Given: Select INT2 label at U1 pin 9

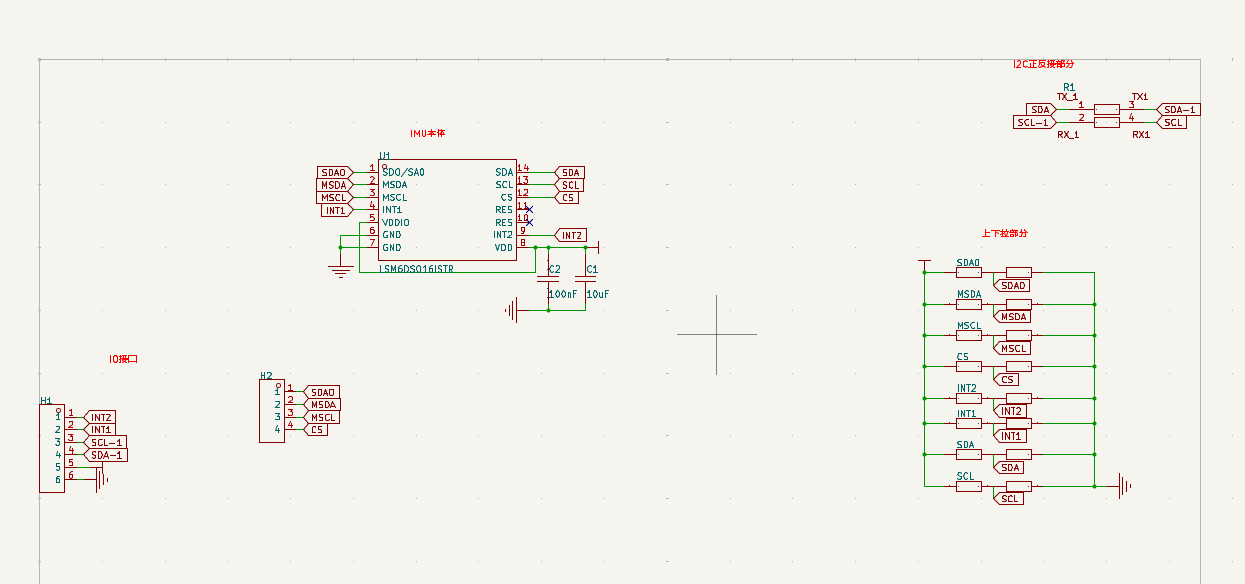Looking at the screenshot, I should [571, 236].
